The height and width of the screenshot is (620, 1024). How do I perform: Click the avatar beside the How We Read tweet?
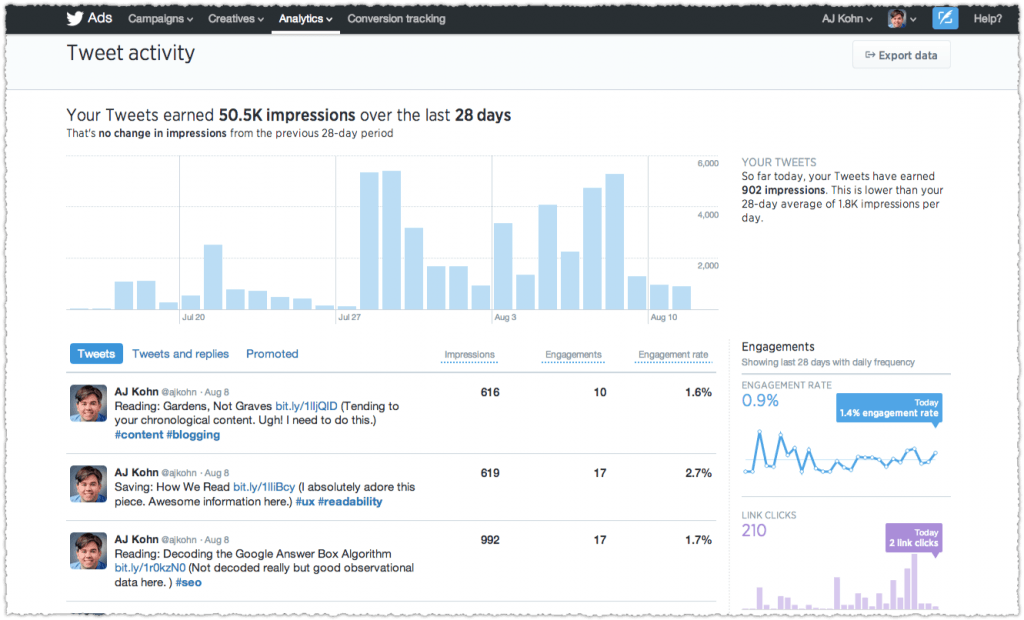coord(88,483)
